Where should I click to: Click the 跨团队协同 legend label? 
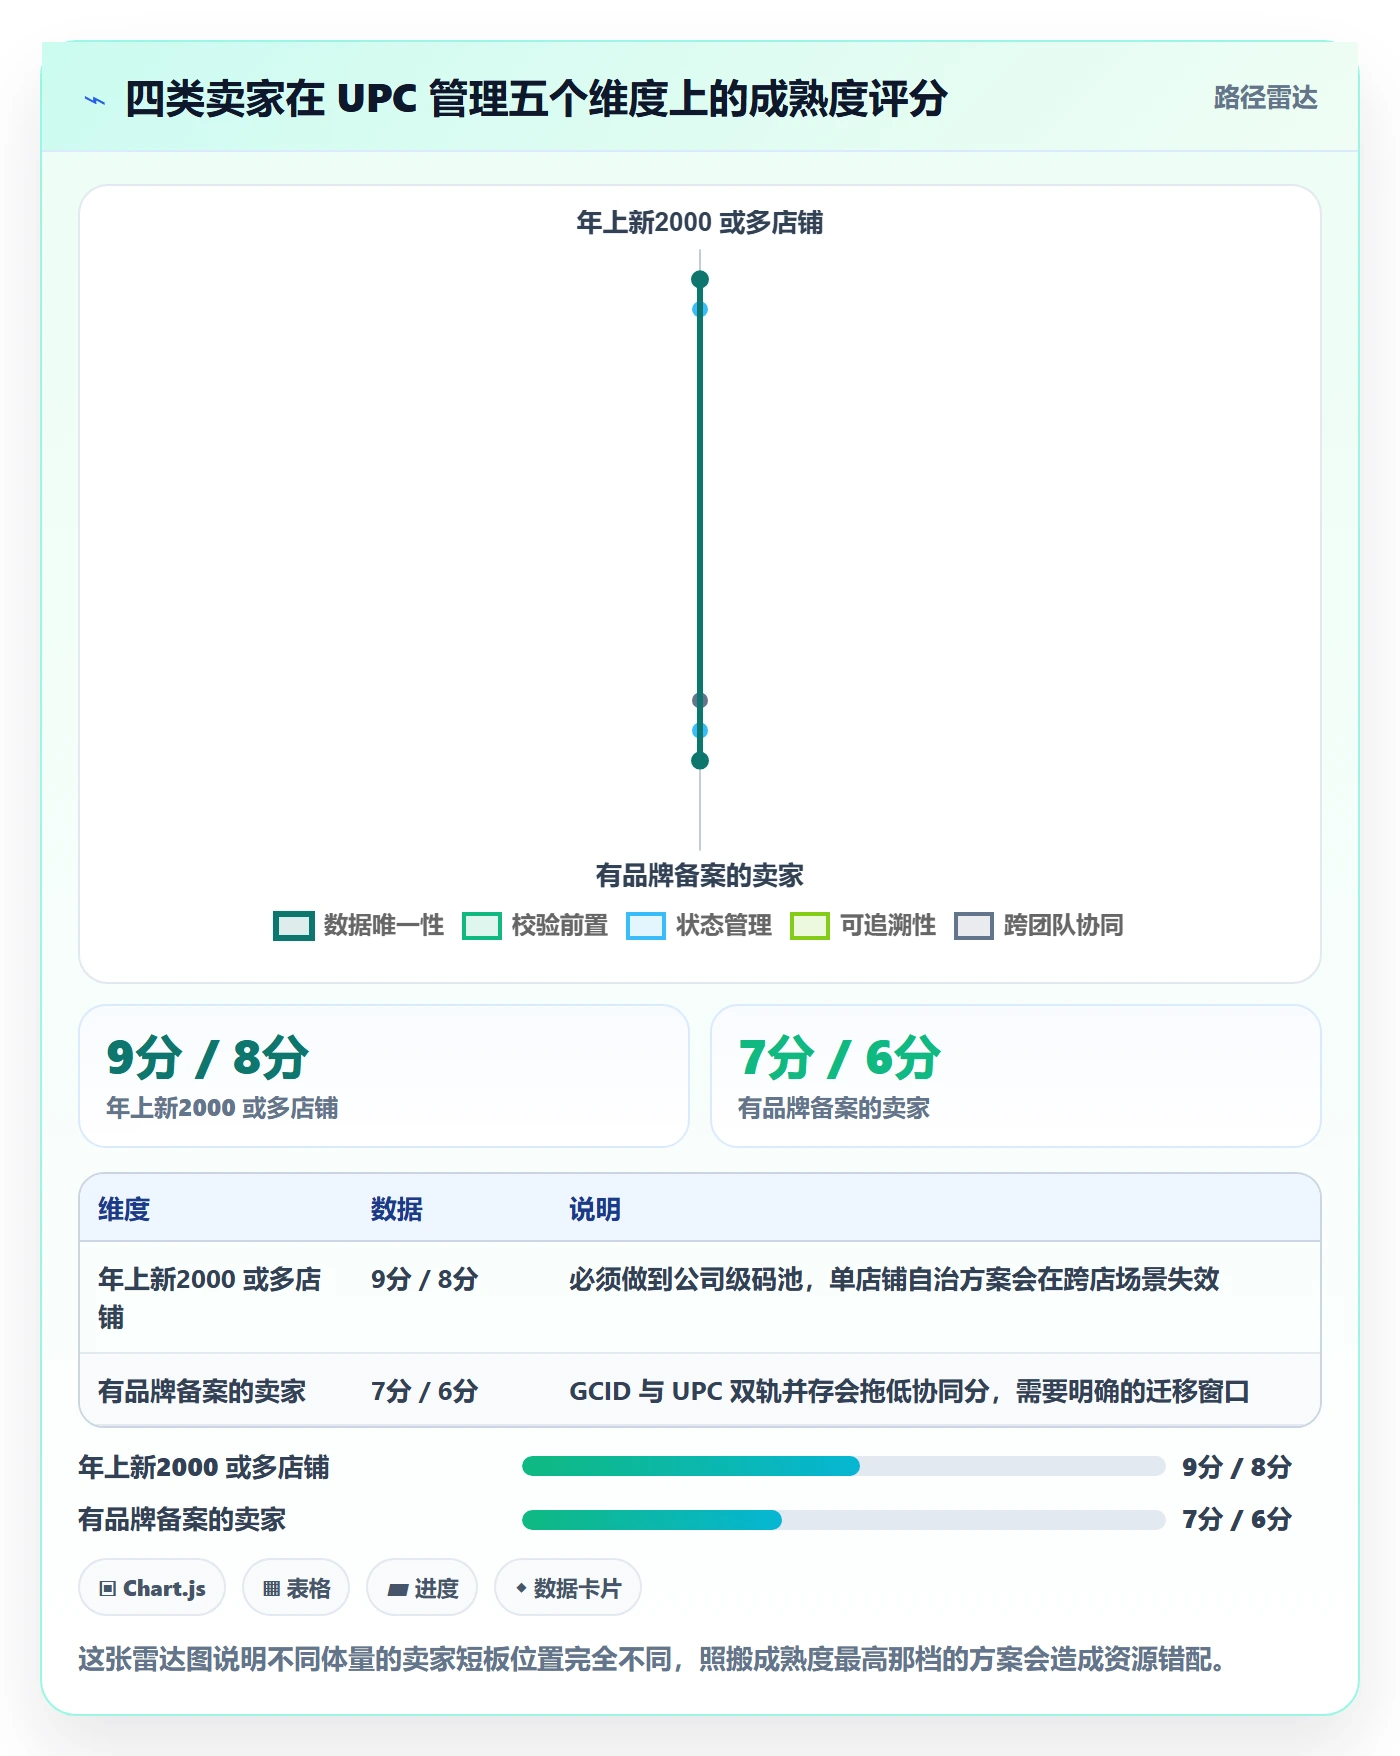[x=1064, y=926]
